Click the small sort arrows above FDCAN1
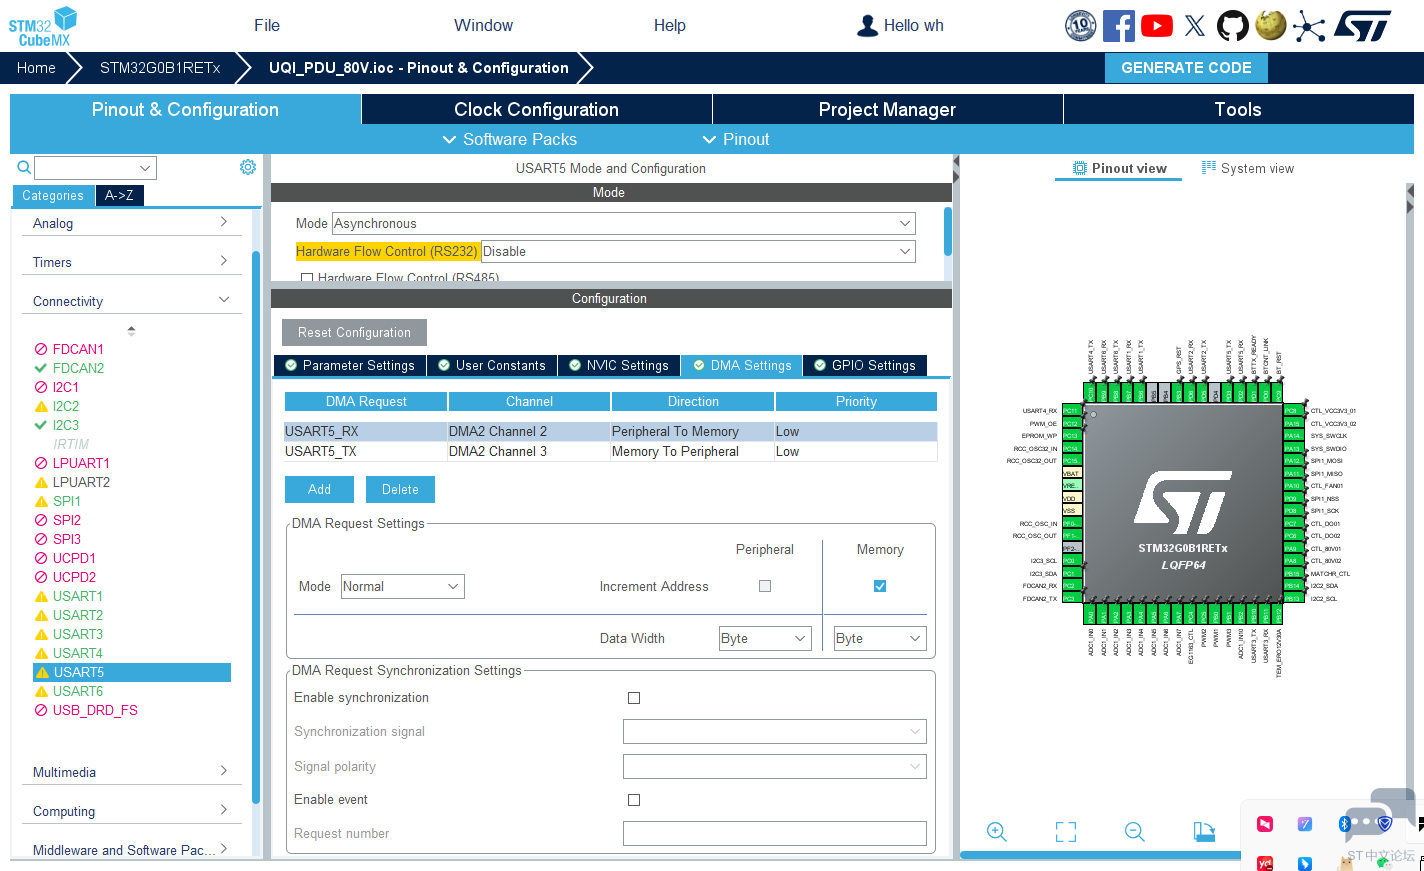1424x871 pixels. coord(131,330)
